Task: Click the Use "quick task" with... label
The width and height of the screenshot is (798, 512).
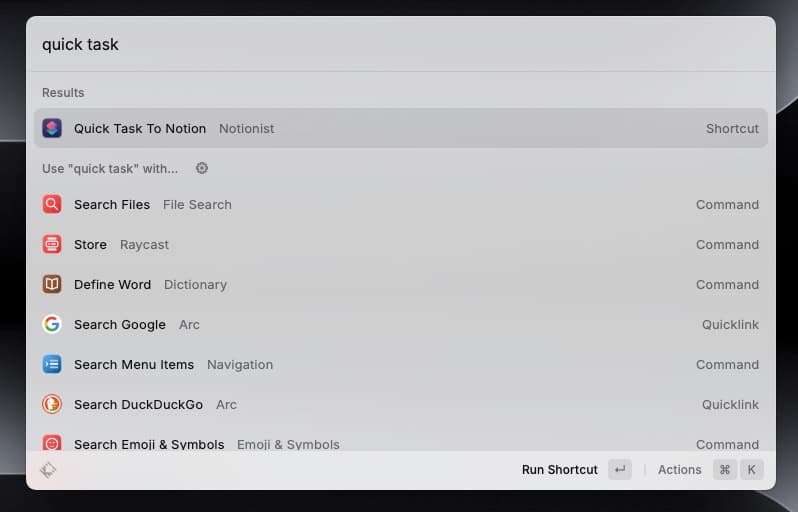Action: point(110,168)
